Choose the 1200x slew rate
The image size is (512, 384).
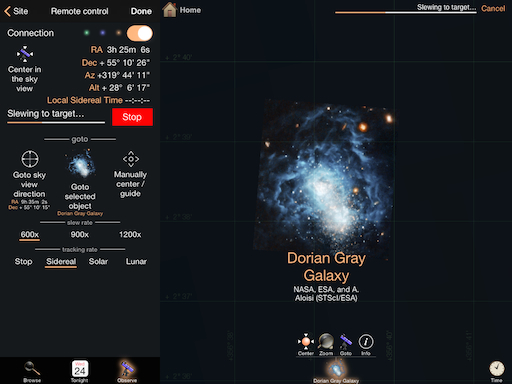130,235
